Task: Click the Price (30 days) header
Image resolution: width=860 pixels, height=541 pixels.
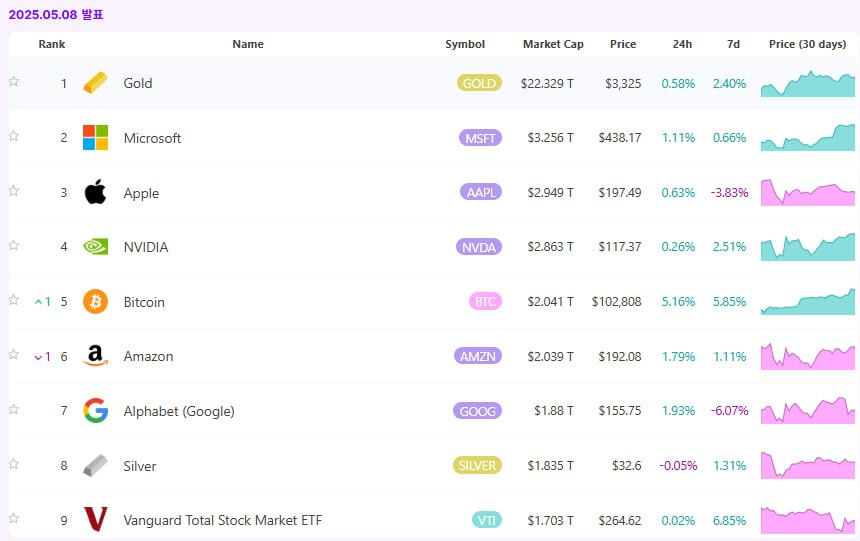Action: tap(807, 44)
